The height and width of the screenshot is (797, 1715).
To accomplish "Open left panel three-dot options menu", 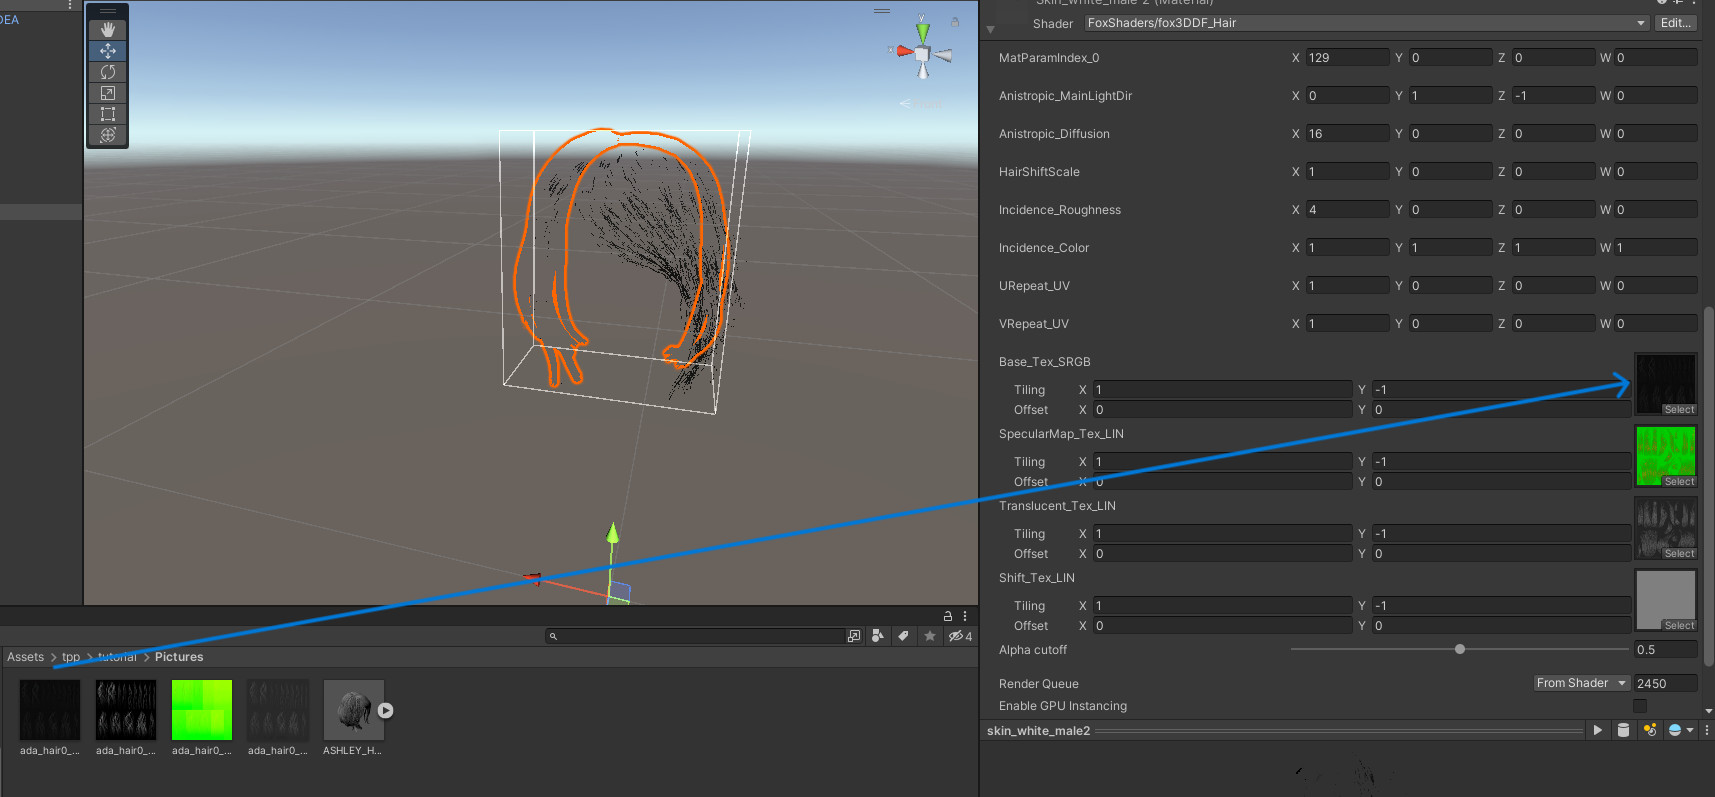I will (70, 5).
